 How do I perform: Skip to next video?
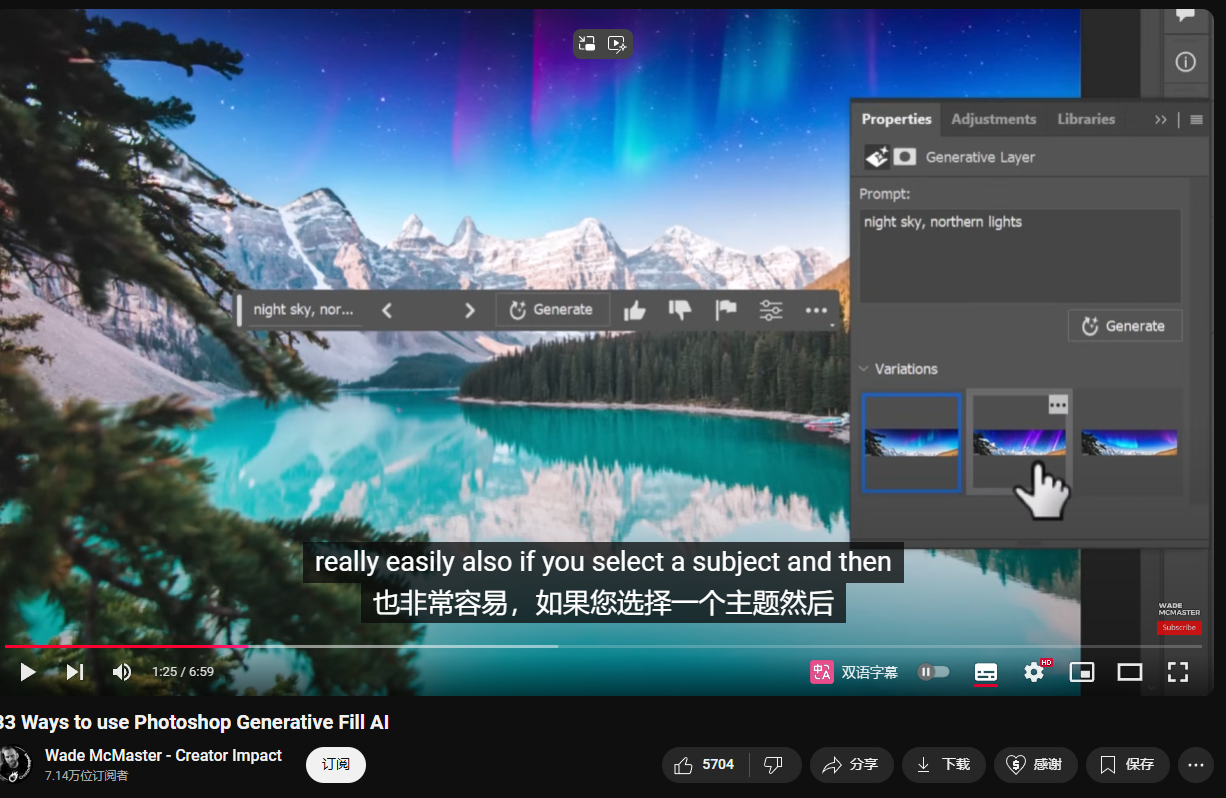click(x=75, y=672)
